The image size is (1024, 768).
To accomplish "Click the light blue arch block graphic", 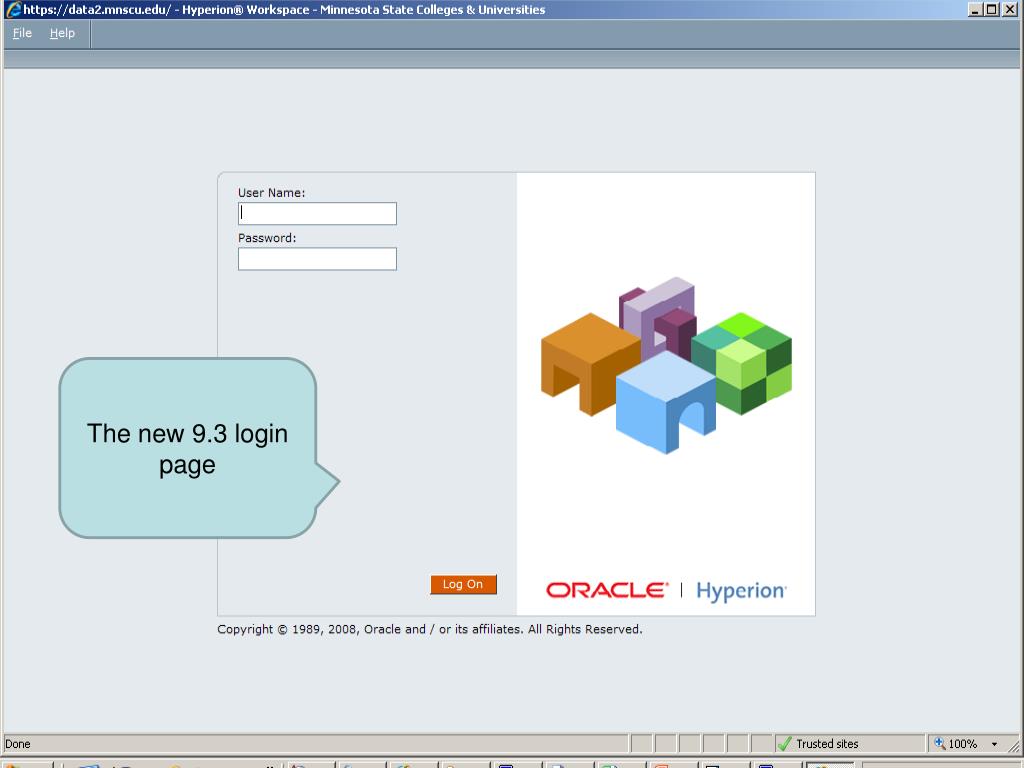I will pos(665,401).
